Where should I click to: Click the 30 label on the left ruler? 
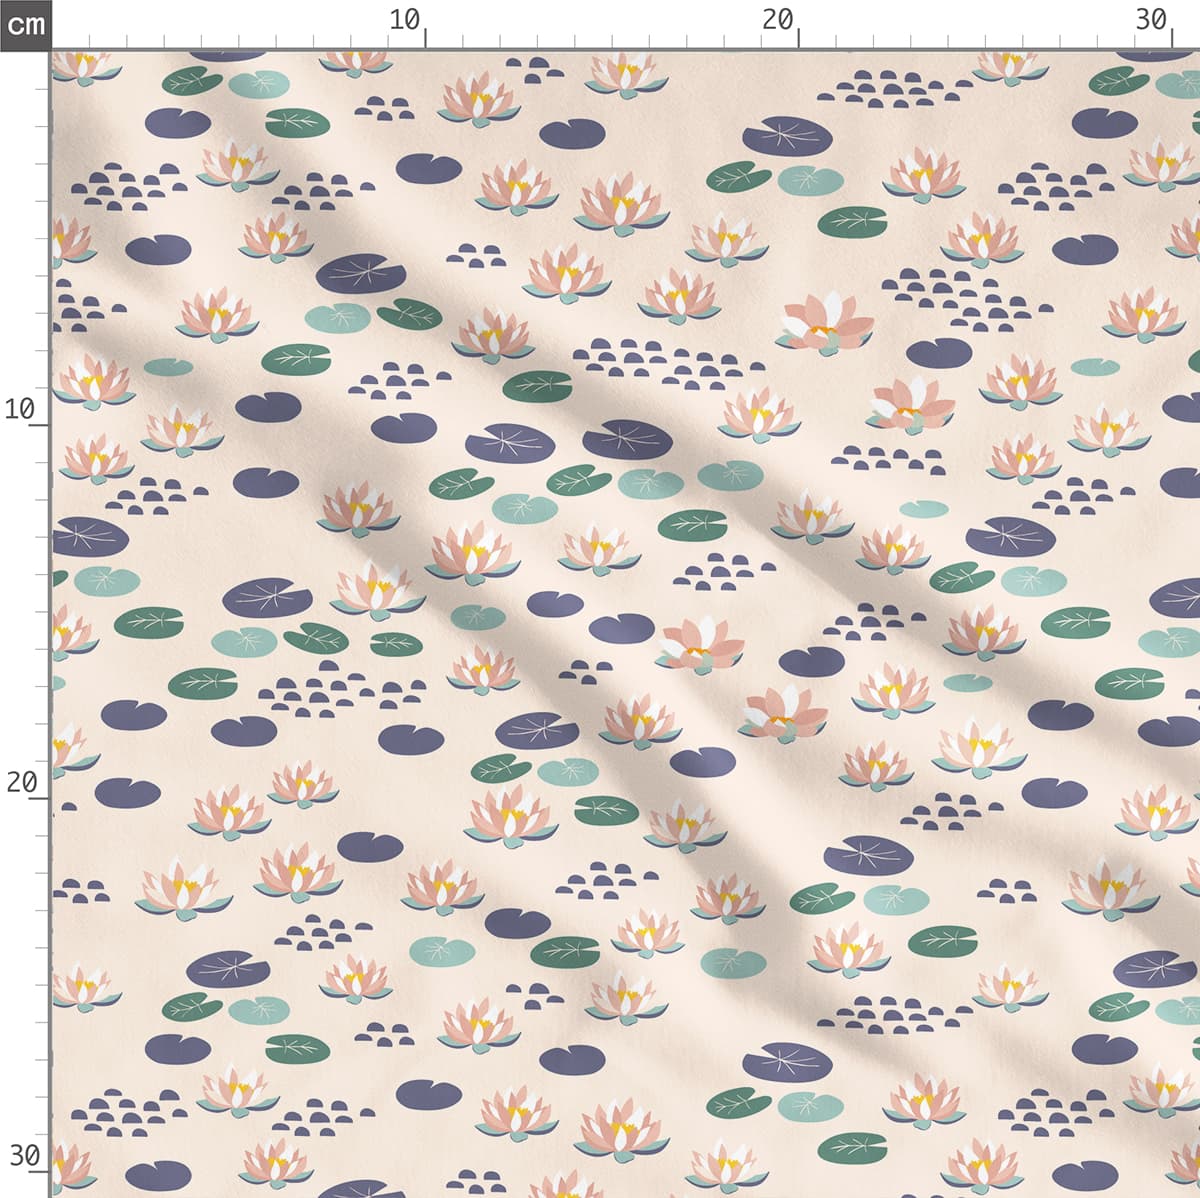tap(24, 1156)
